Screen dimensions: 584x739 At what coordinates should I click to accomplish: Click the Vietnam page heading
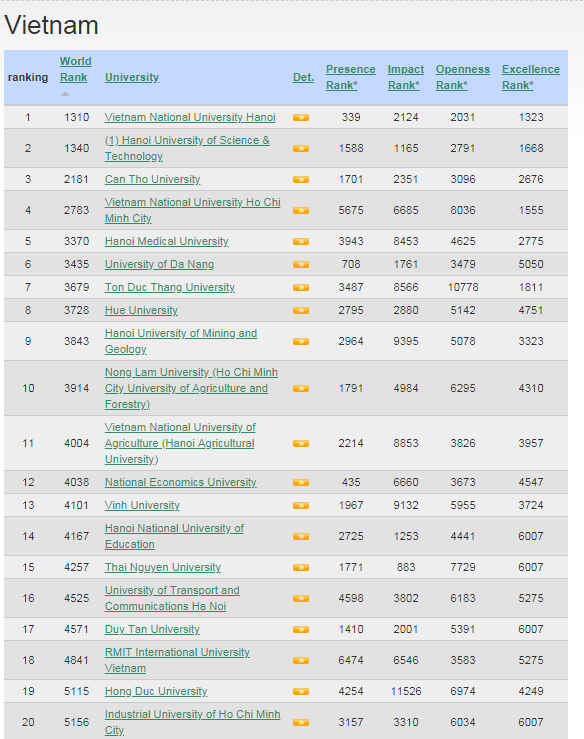tap(51, 25)
